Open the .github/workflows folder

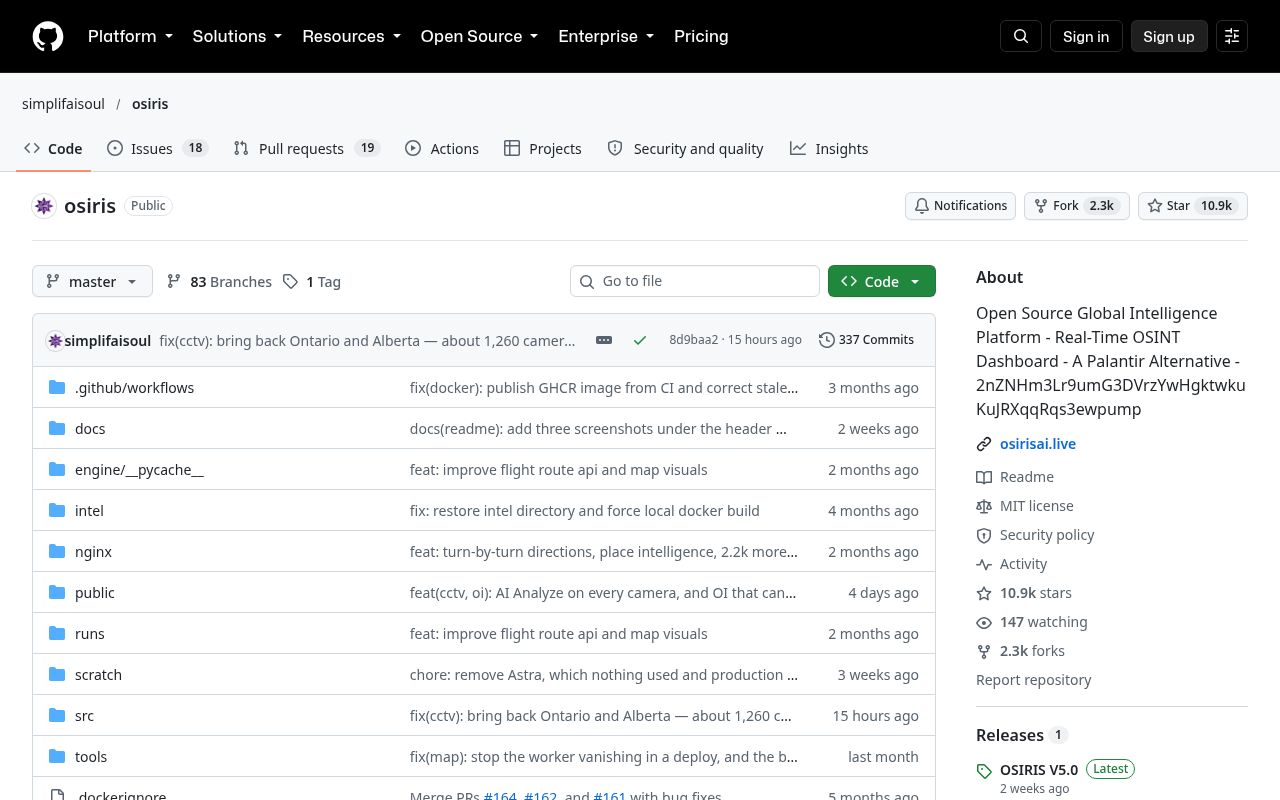tap(135, 388)
